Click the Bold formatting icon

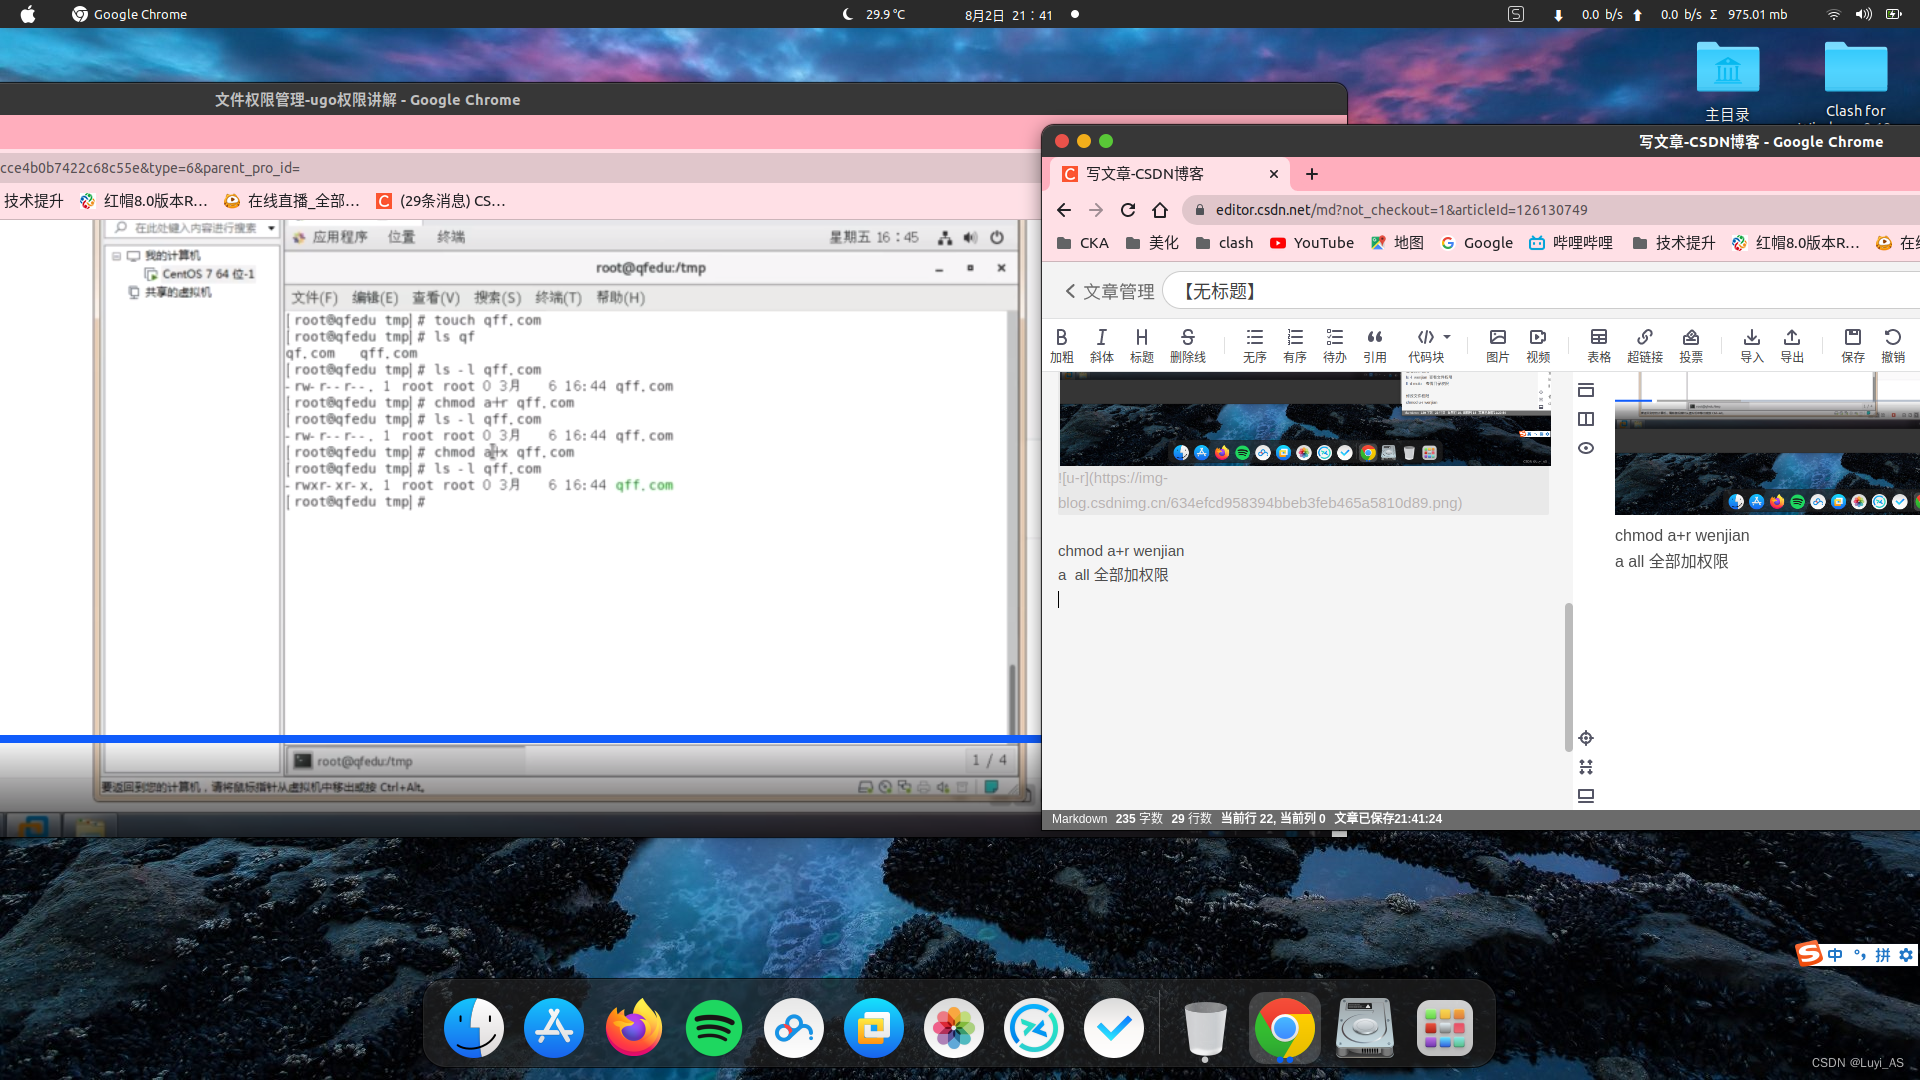(1063, 338)
